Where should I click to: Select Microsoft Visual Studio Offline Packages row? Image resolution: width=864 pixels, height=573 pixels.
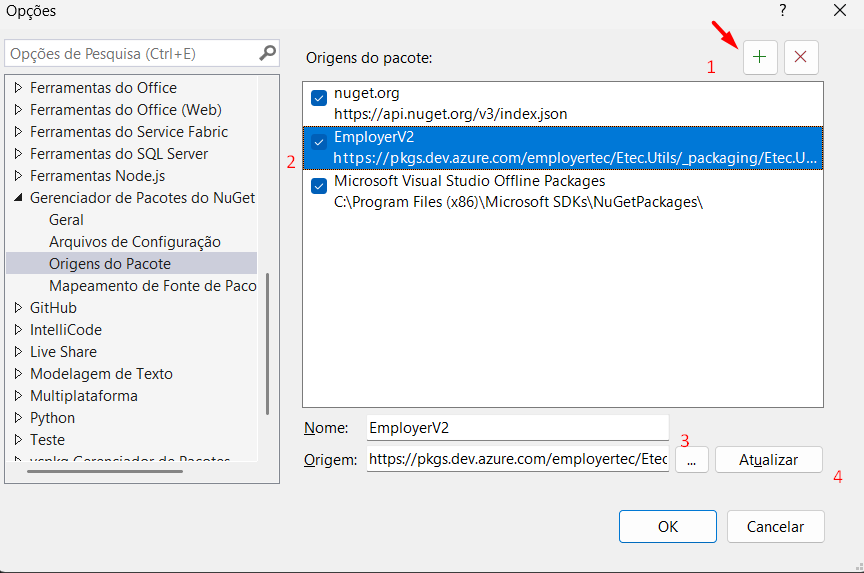(x=563, y=192)
